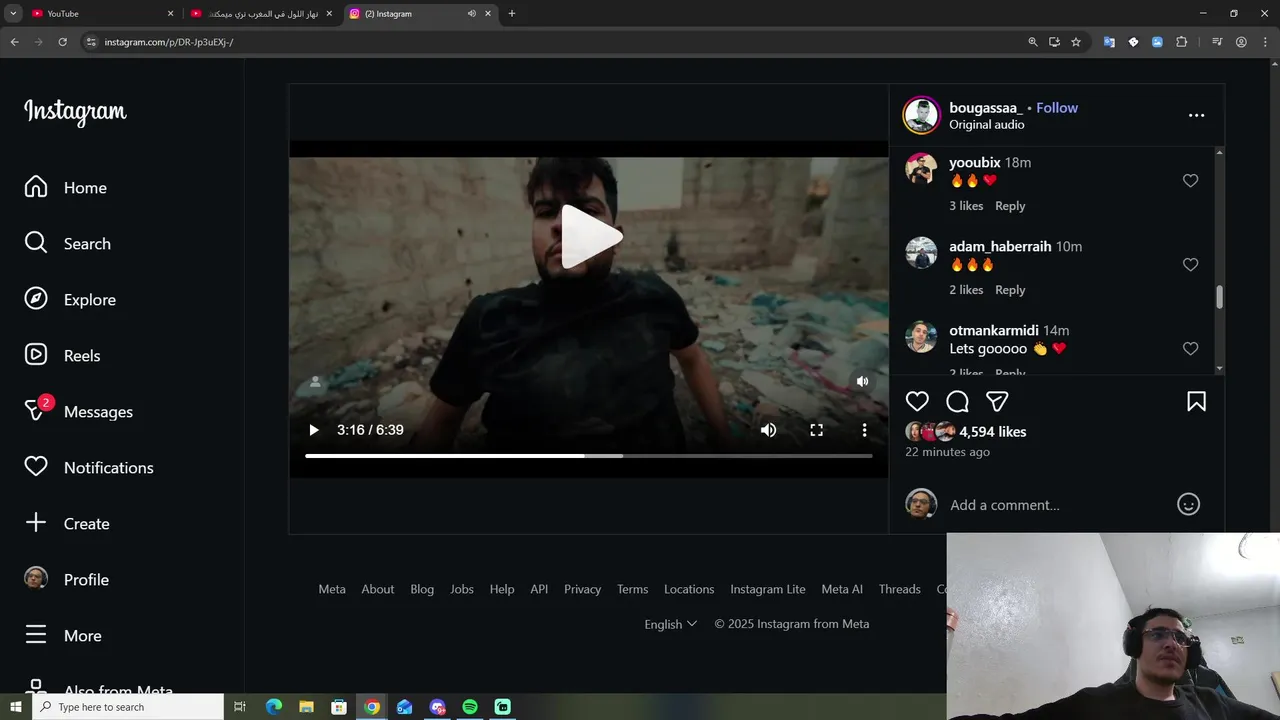This screenshot has height=720, width=1280.
Task: Open Threads footer link
Action: (899, 590)
